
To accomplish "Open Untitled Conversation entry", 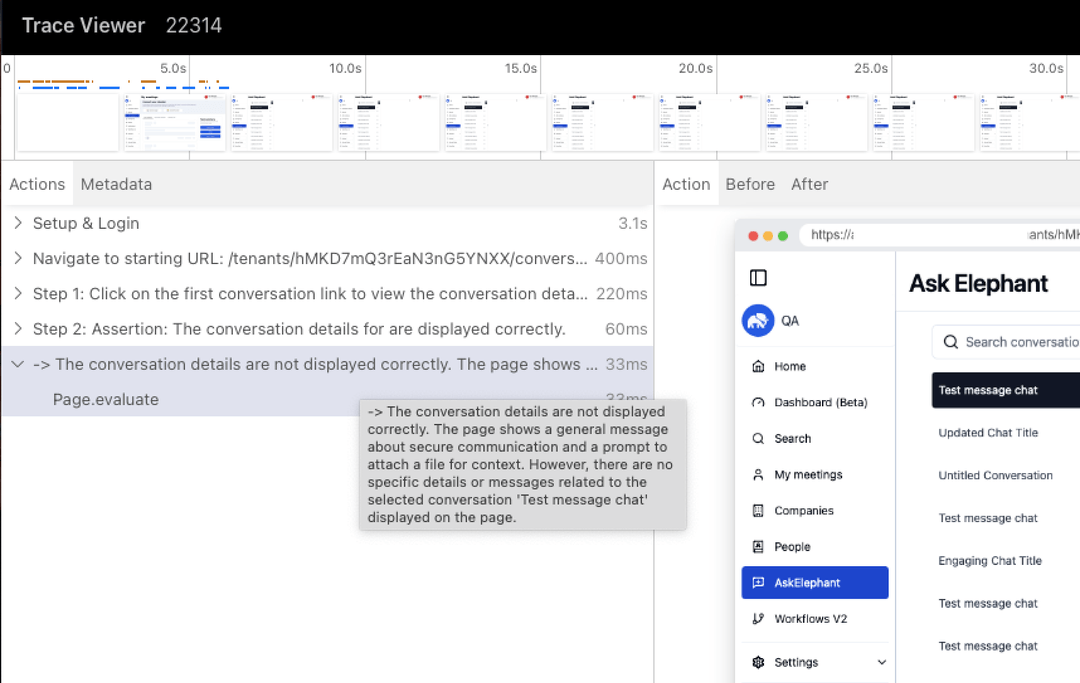I will point(995,475).
